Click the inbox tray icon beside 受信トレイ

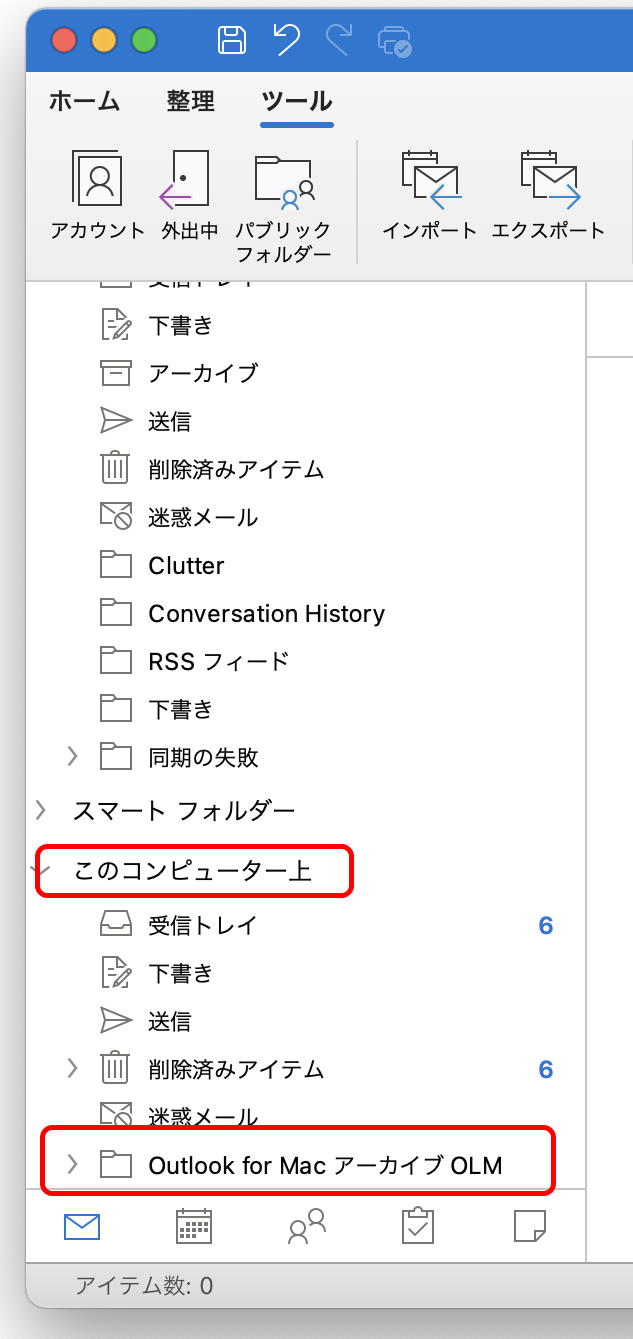pos(116,925)
